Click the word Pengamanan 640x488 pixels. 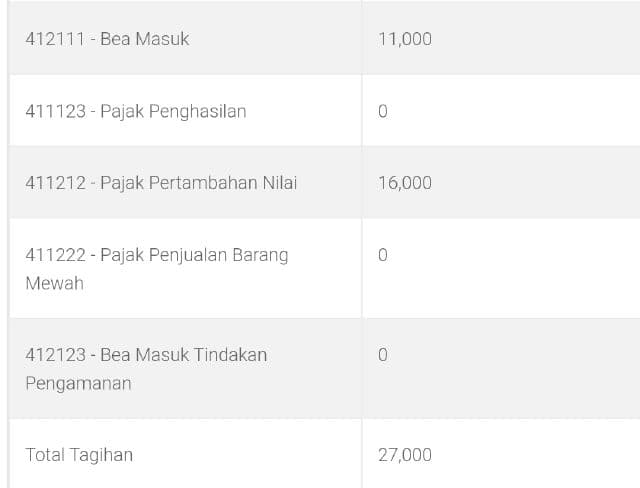78,383
